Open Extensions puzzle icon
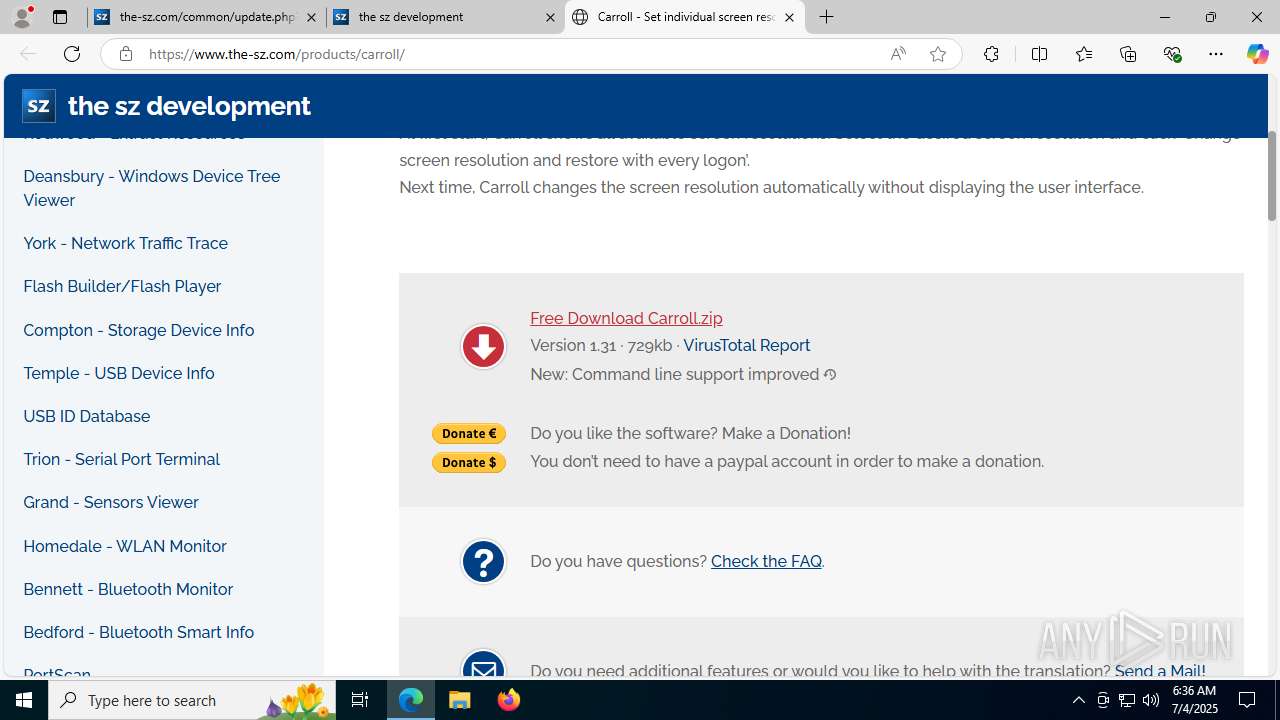The height and width of the screenshot is (720, 1280). tap(991, 54)
